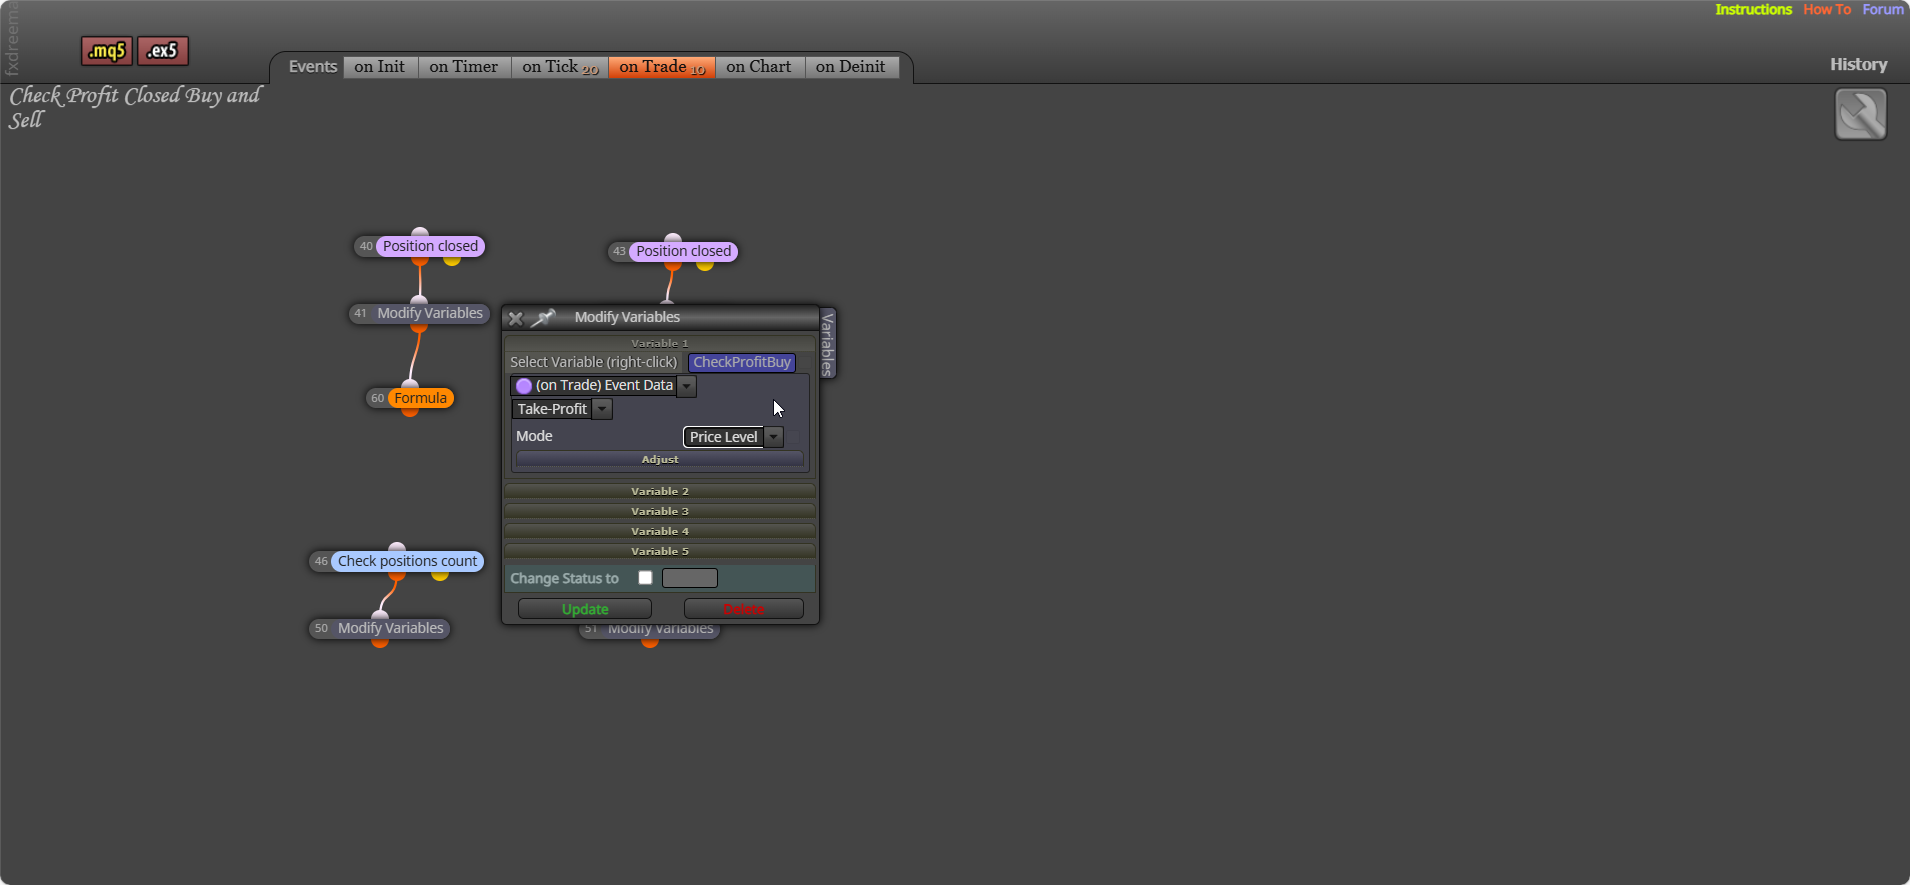Click the gray status color field
Image resolution: width=1910 pixels, height=885 pixels.
click(x=690, y=578)
